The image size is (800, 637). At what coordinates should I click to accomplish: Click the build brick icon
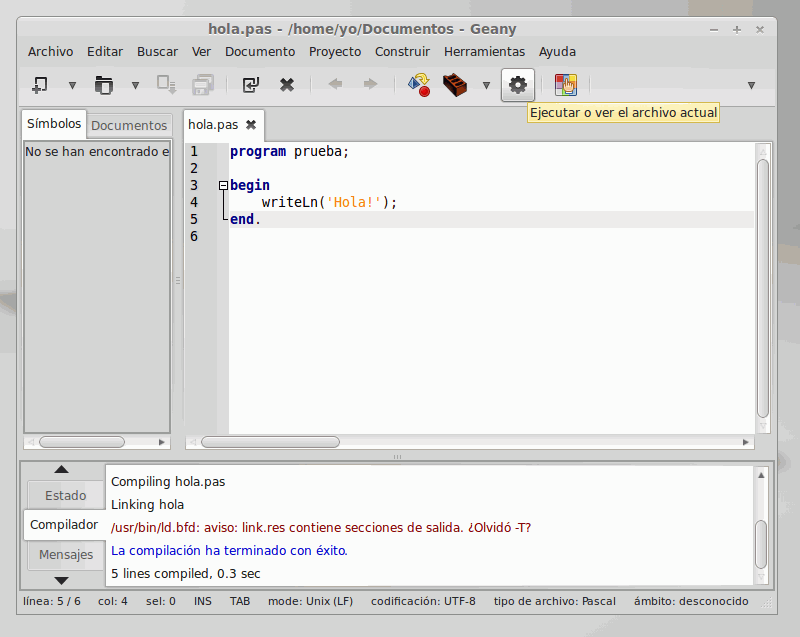[456, 85]
